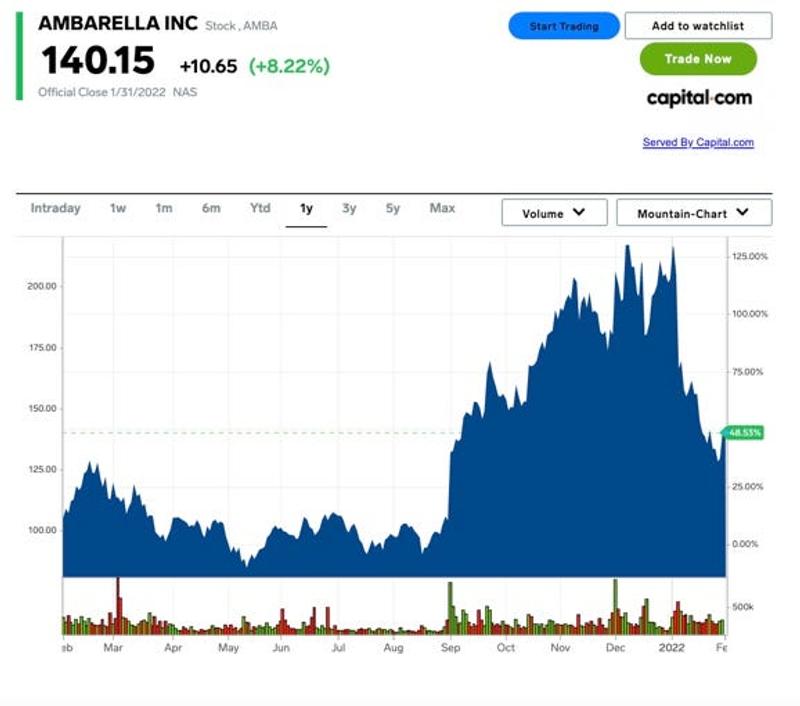800x706 pixels.
Task: Click the 0.00% percentage axis label
Action: 745,544
